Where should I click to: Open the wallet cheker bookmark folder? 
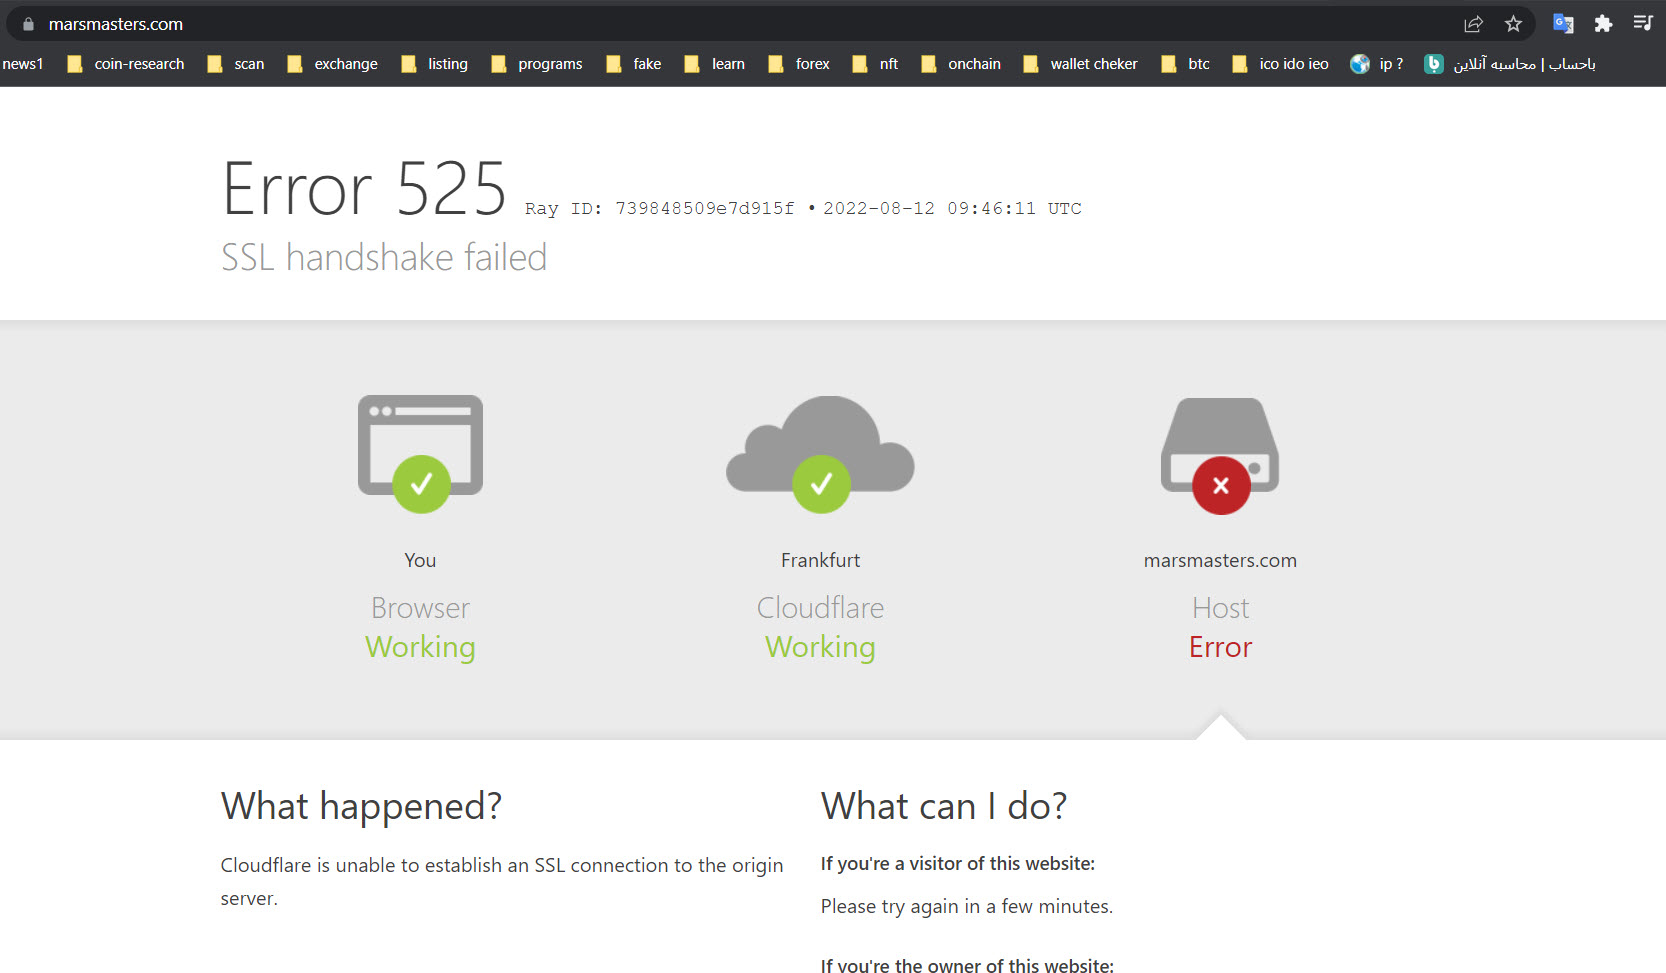(x=1080, y=64)
